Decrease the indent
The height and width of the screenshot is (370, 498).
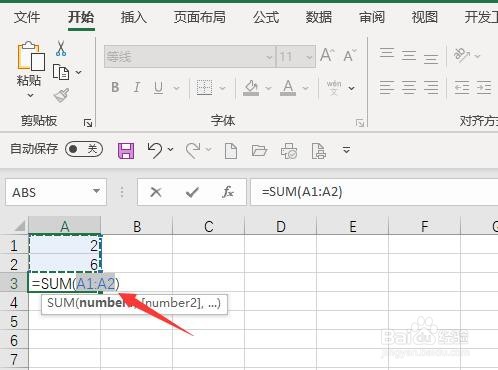click(462, 88)
